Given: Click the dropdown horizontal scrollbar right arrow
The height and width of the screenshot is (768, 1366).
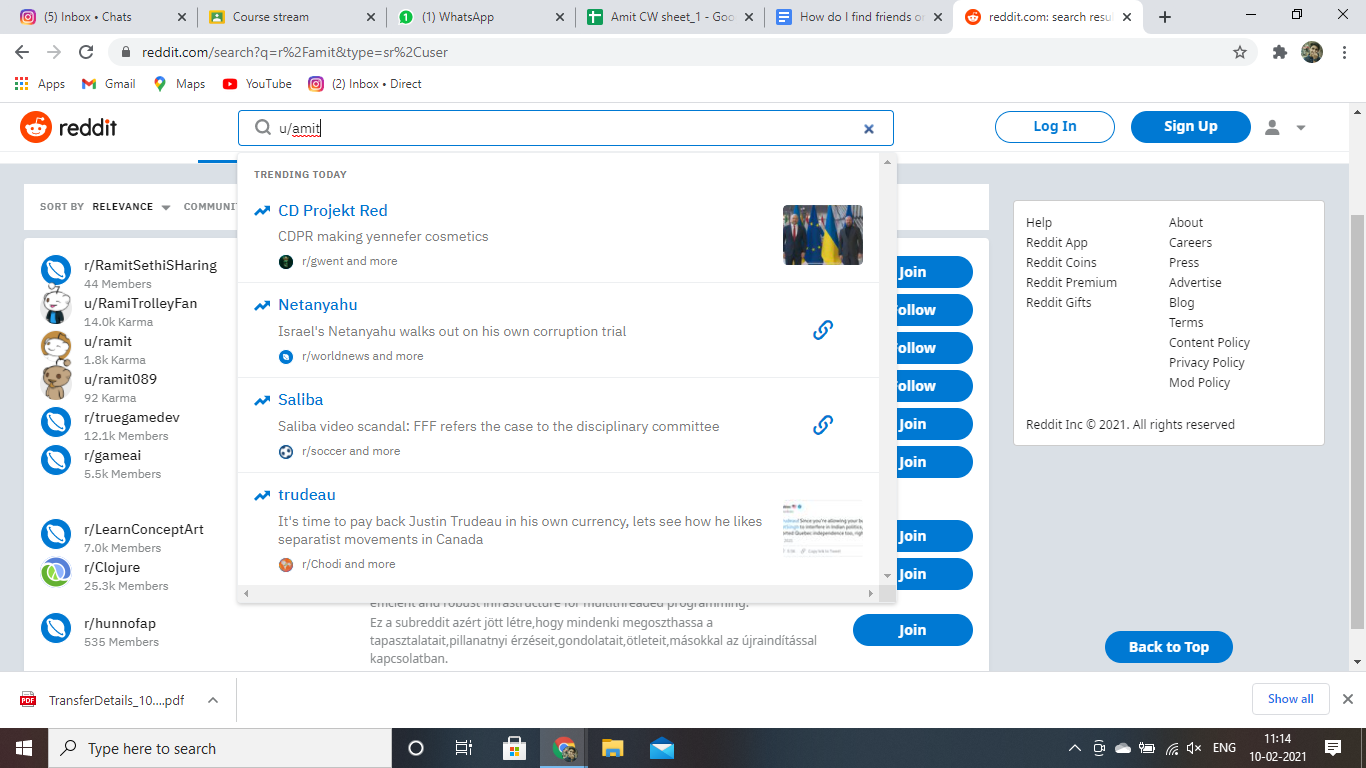Looking at the screenshot, I should tap(871, 593).
